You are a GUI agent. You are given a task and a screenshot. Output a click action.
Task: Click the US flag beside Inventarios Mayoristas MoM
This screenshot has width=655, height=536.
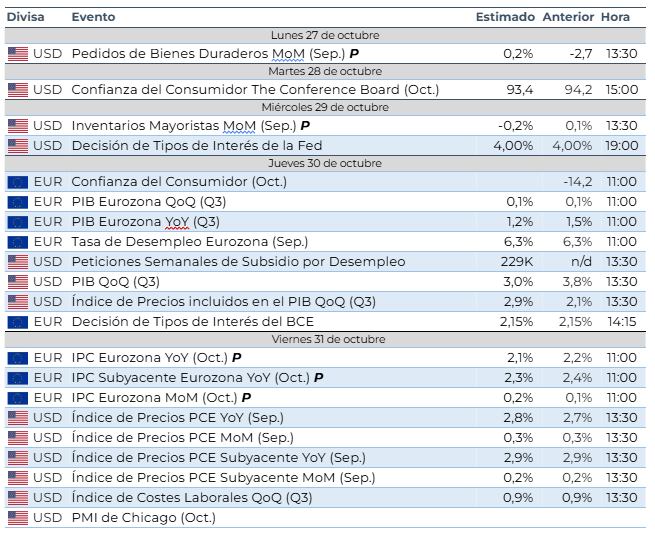tap(17, 126)
